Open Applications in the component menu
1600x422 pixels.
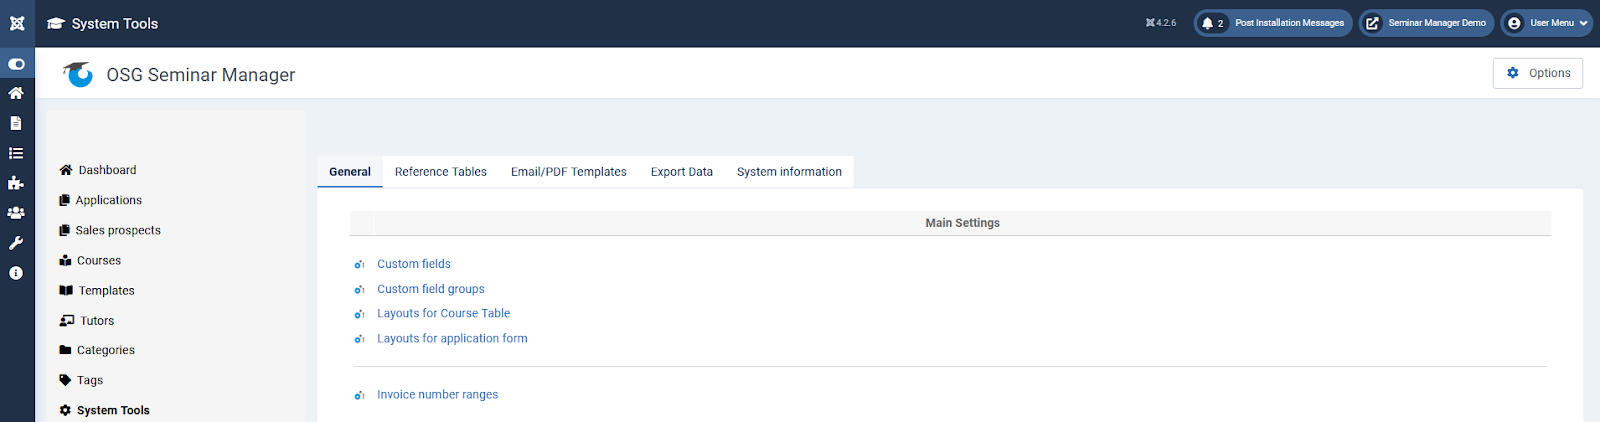pyautogui.click(x=109, y=200)
